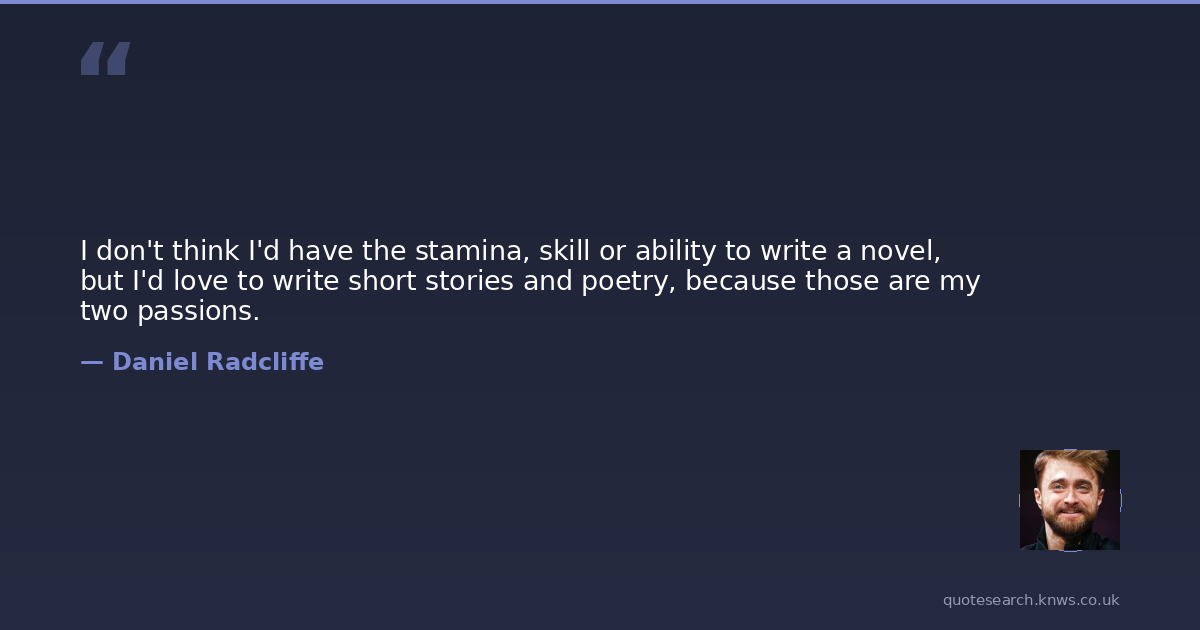
Task: Select the line beginning "but I'd love"
Action: tap(530, 281)
